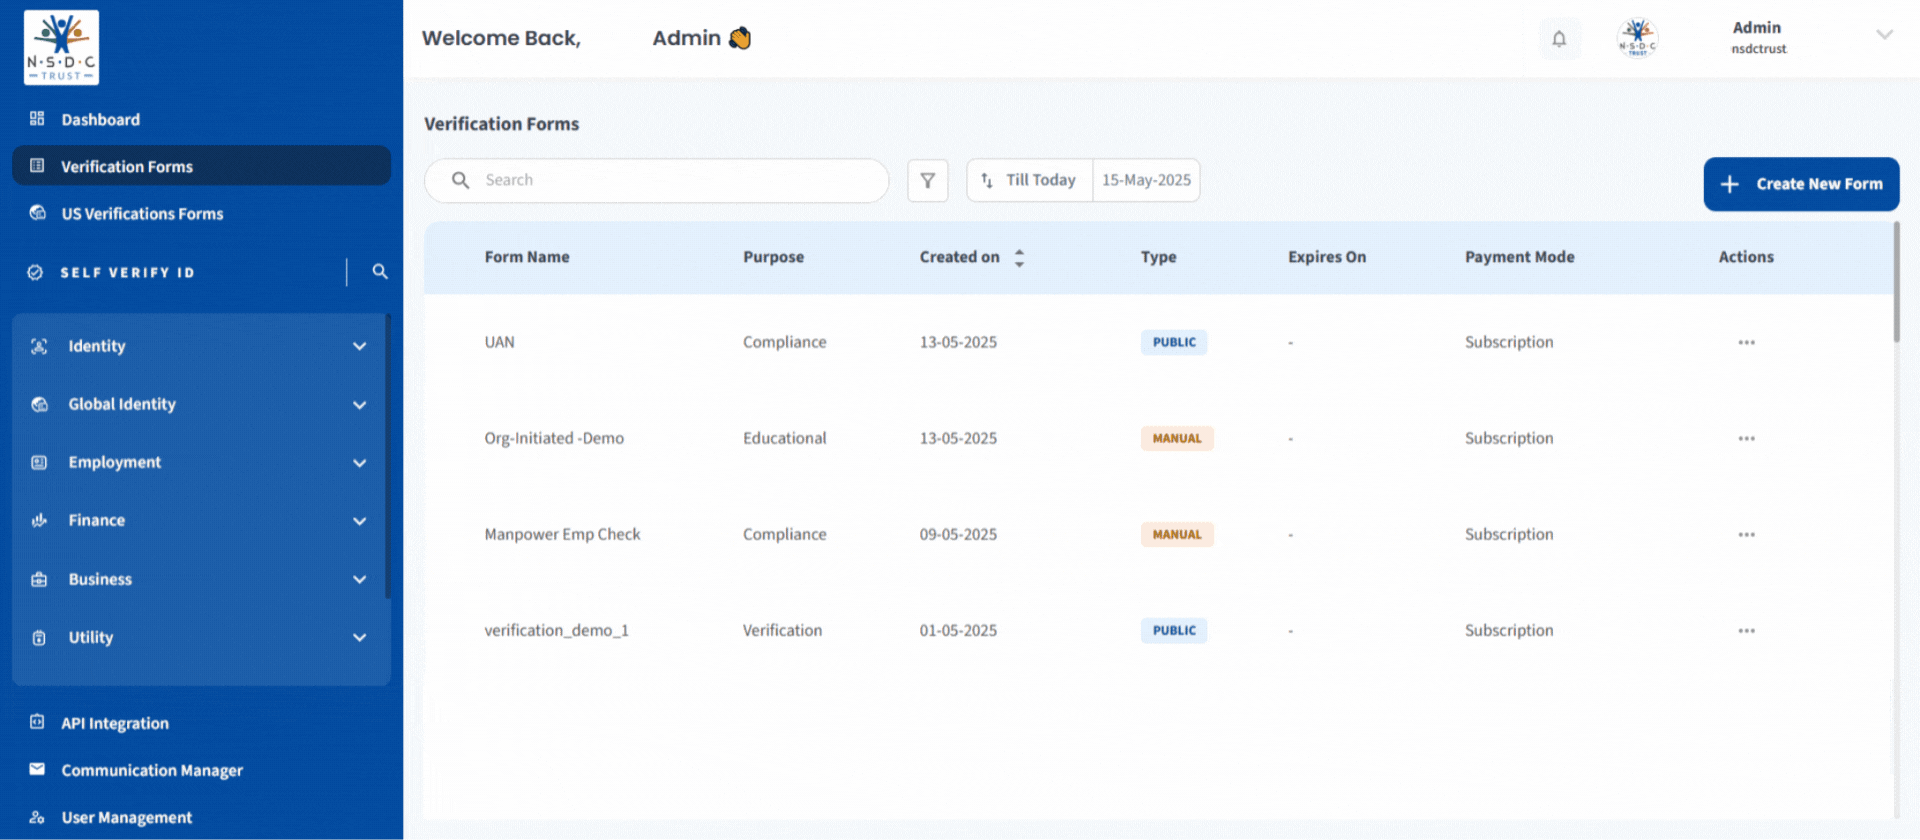Click the notification bell icon
The image size is (1920, 840).
click(x=1558, y=39)
